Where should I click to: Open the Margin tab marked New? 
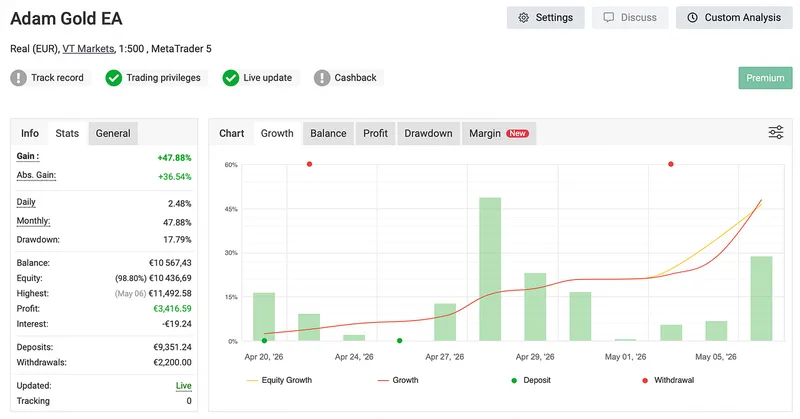499,133
